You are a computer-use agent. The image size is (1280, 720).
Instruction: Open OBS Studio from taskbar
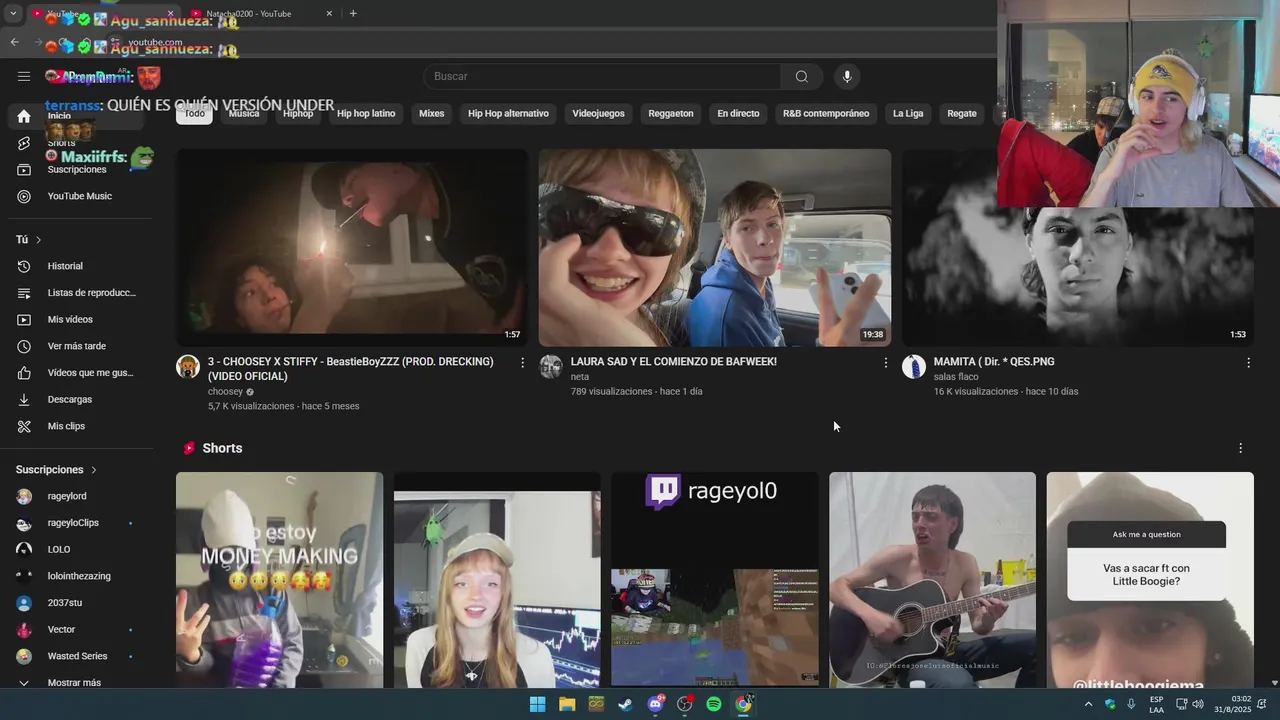pyautogui.click(x=685, y=704)
